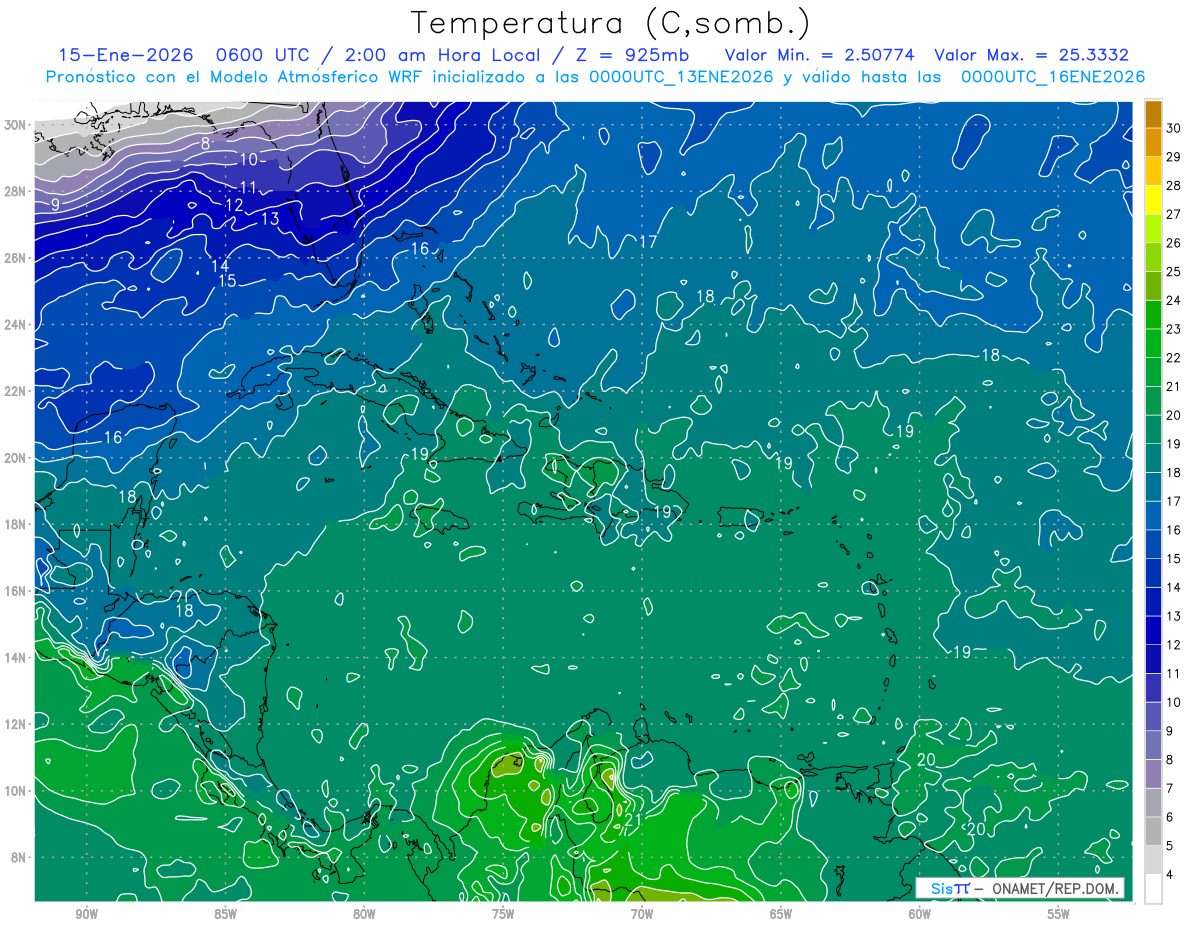Click the contour label "10" on the map
1200x927 pixels.
[249, 159]
